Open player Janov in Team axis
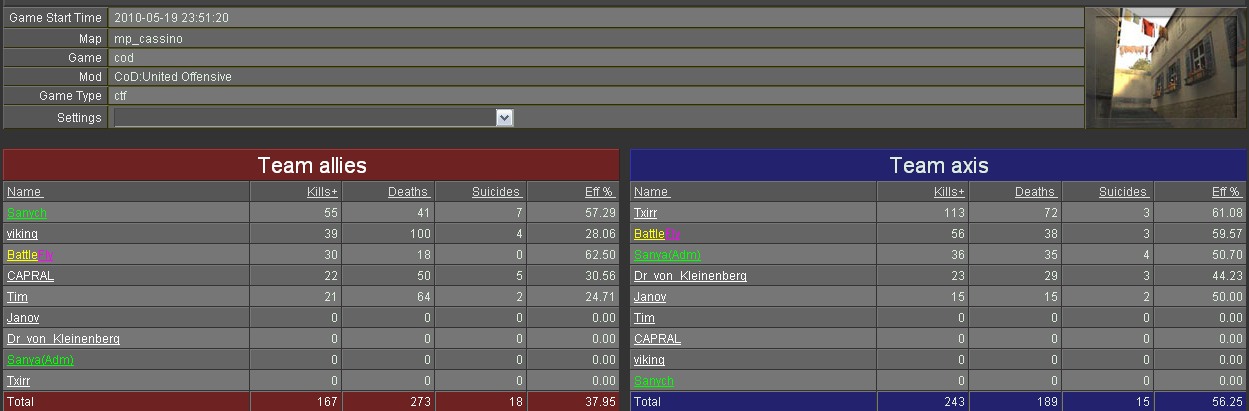 point(650,297)
